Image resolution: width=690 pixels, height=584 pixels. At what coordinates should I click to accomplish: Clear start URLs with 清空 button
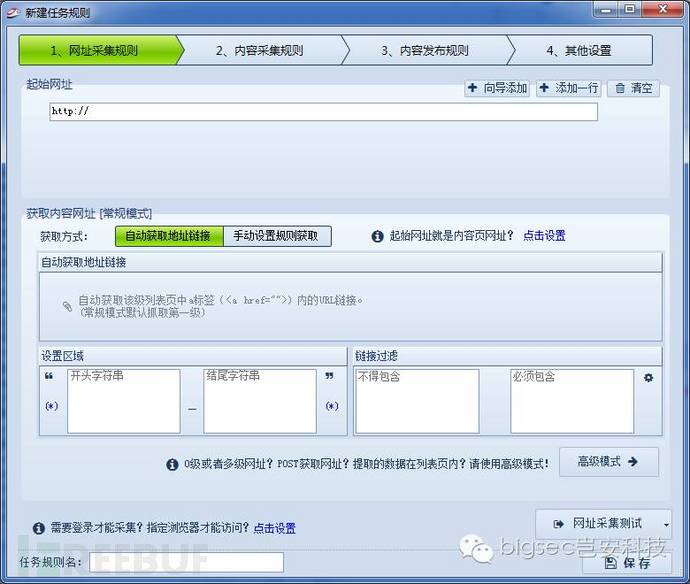click(633, 88)
